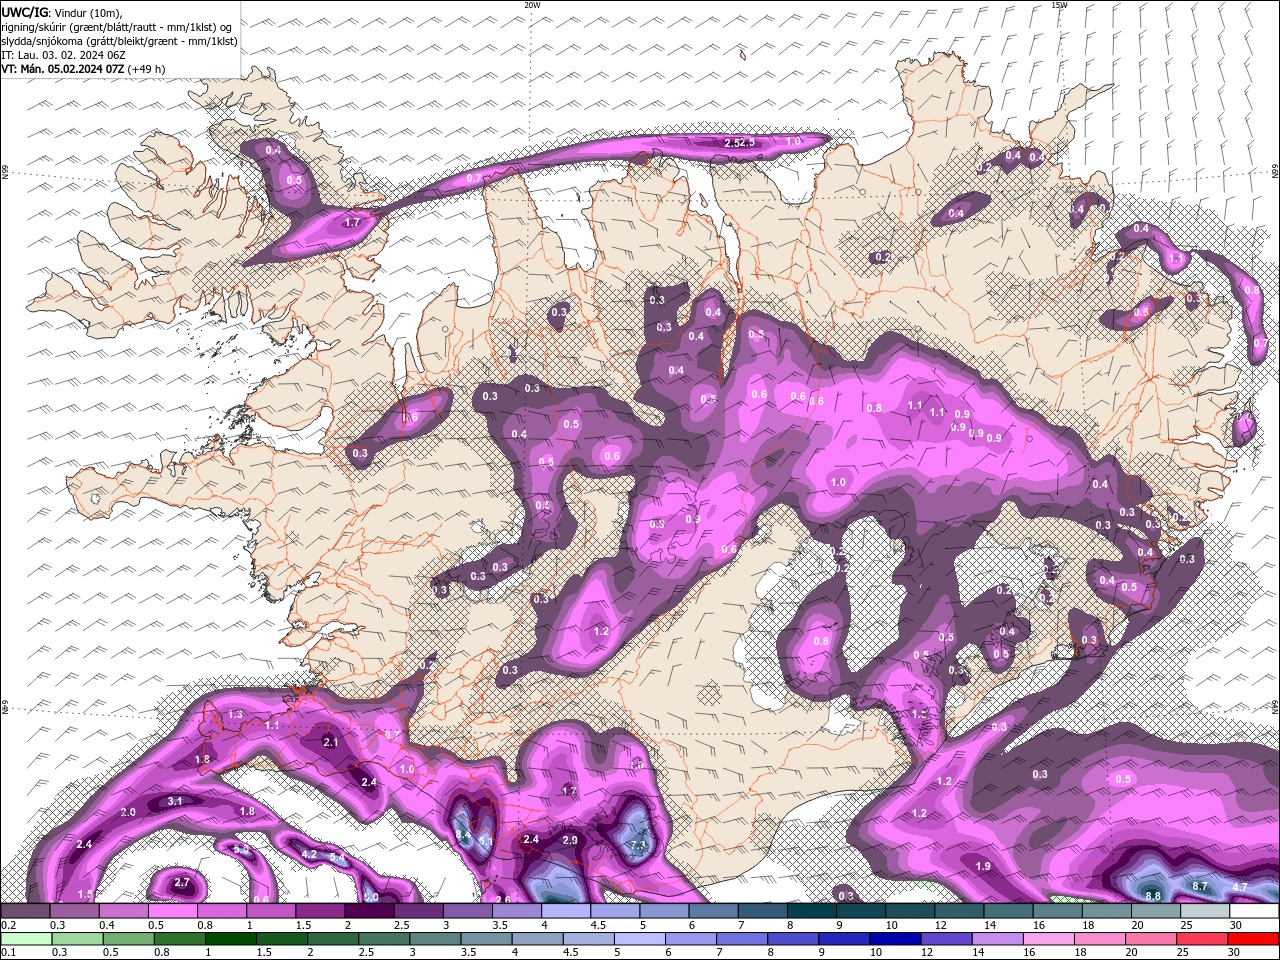
Task: Click the '7.3' precipitation value on the map
Action: pyautogui.click(x=638, y=845)
